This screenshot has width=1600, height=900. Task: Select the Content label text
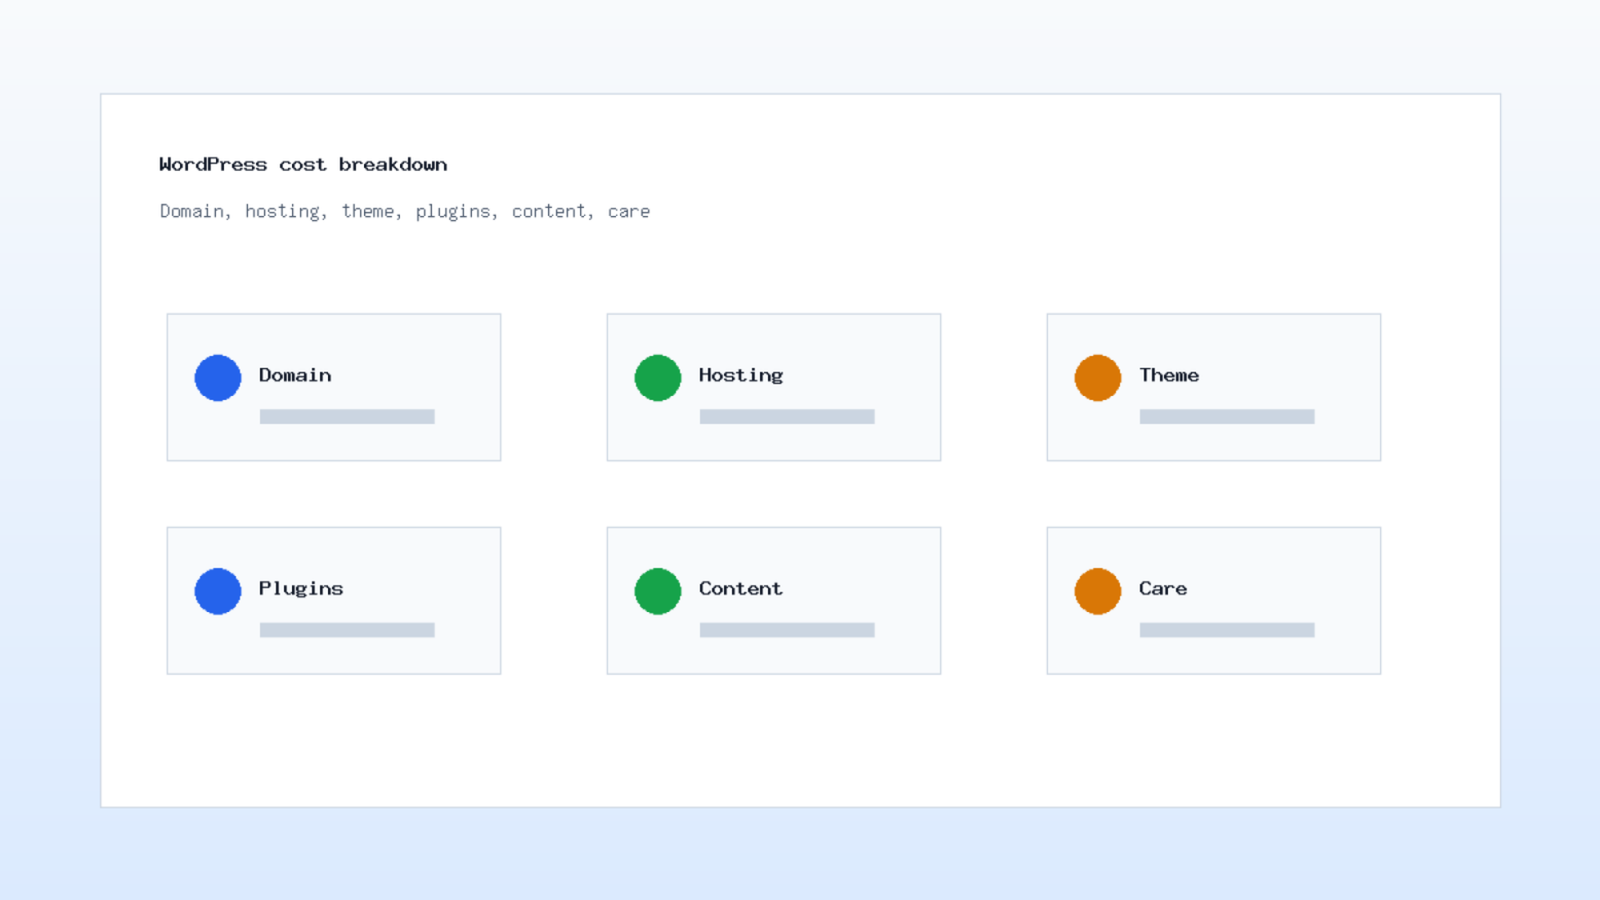[x=741, y=588]
